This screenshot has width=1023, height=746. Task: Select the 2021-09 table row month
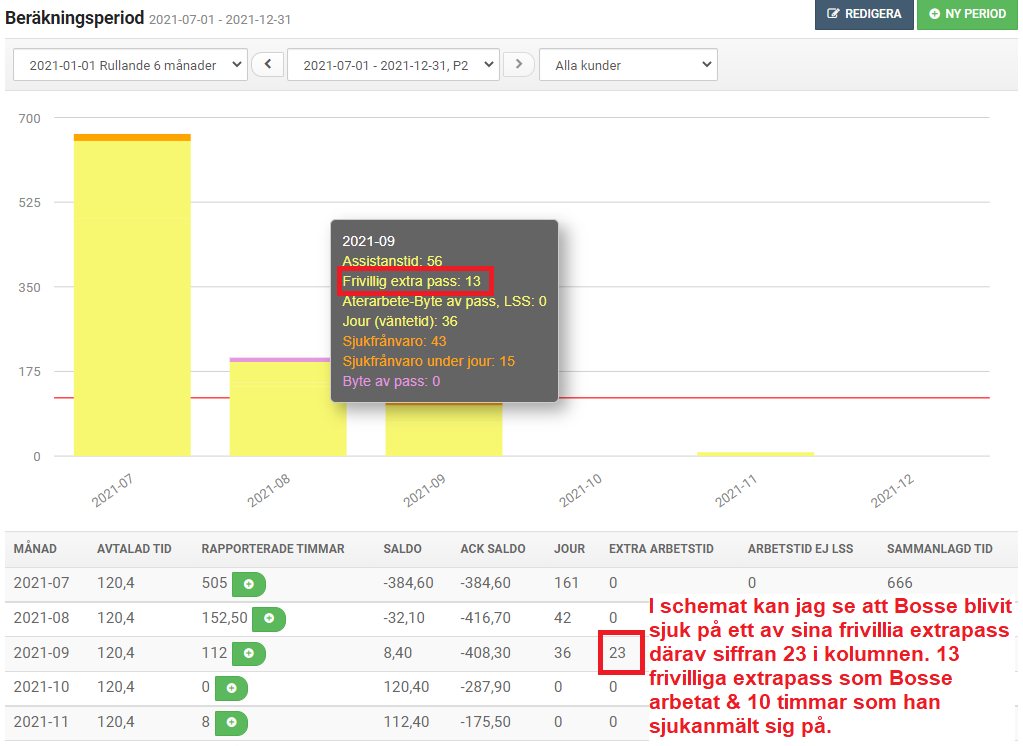pos(41,653)
